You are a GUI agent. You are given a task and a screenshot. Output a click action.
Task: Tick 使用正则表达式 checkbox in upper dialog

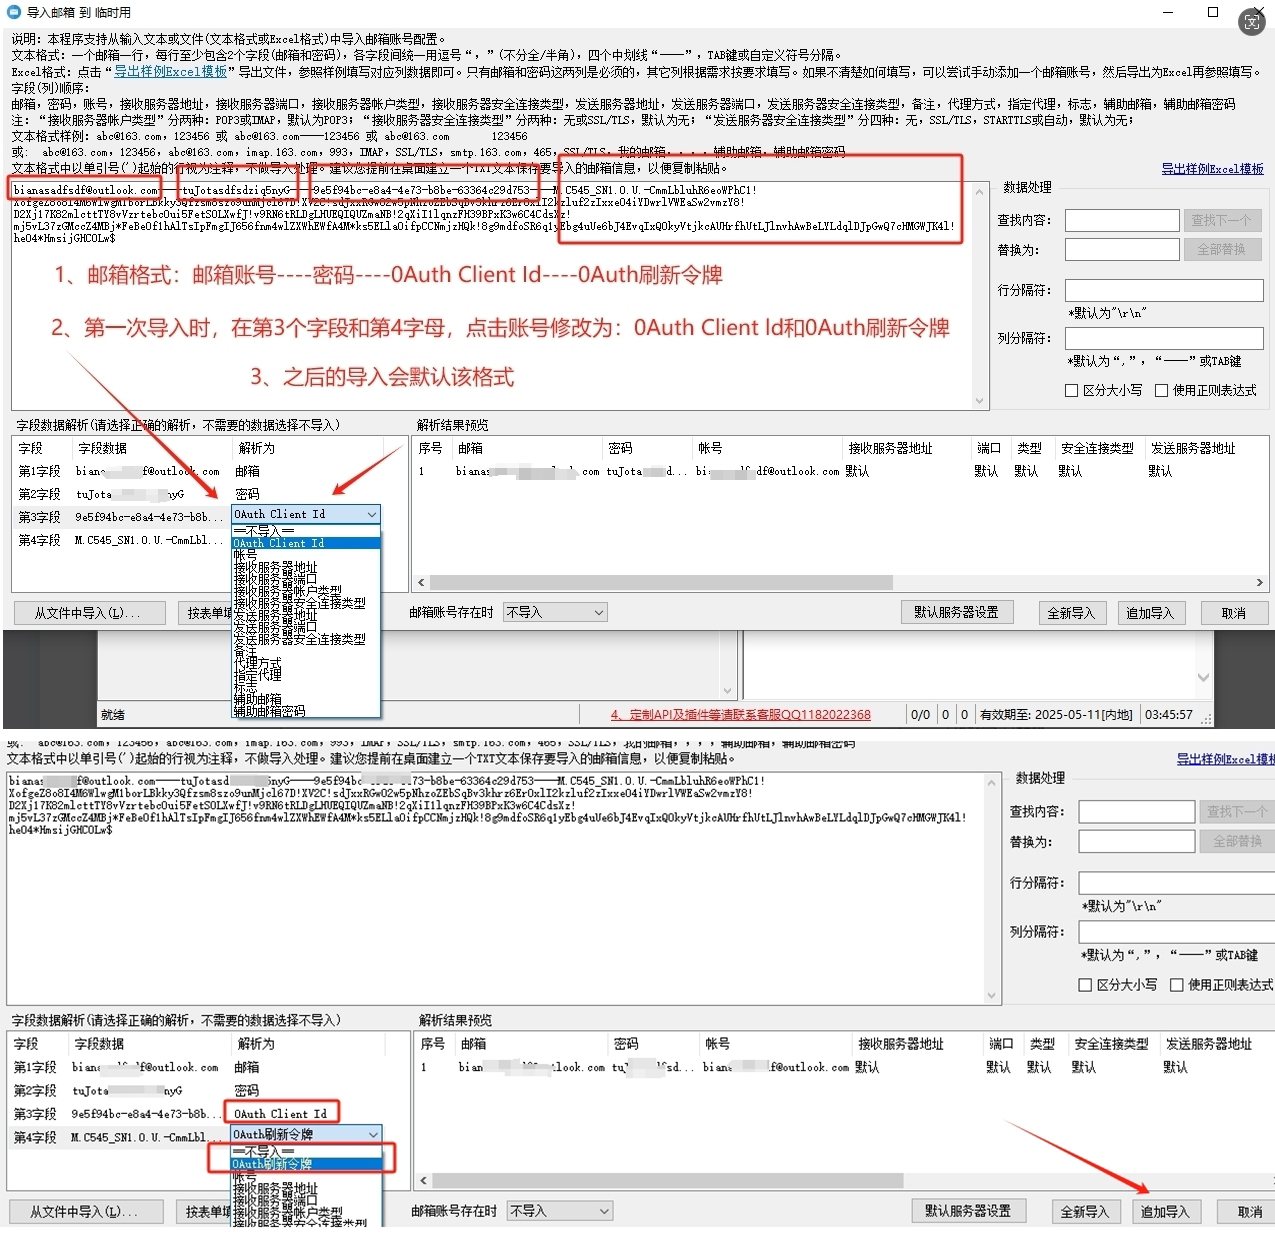[1161, 391]
